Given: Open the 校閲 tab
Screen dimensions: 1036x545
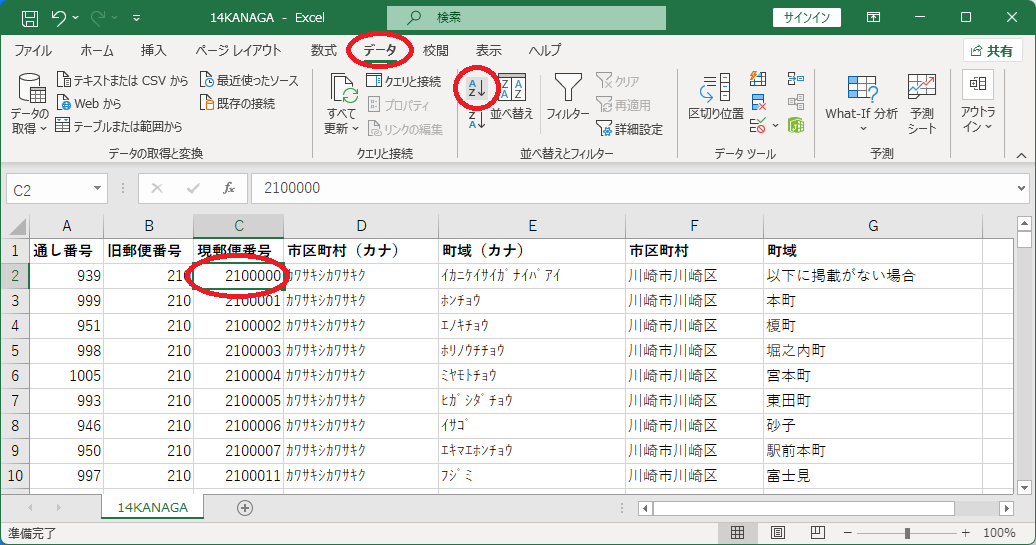Looking at the screenshot, I should pos(436,51).
